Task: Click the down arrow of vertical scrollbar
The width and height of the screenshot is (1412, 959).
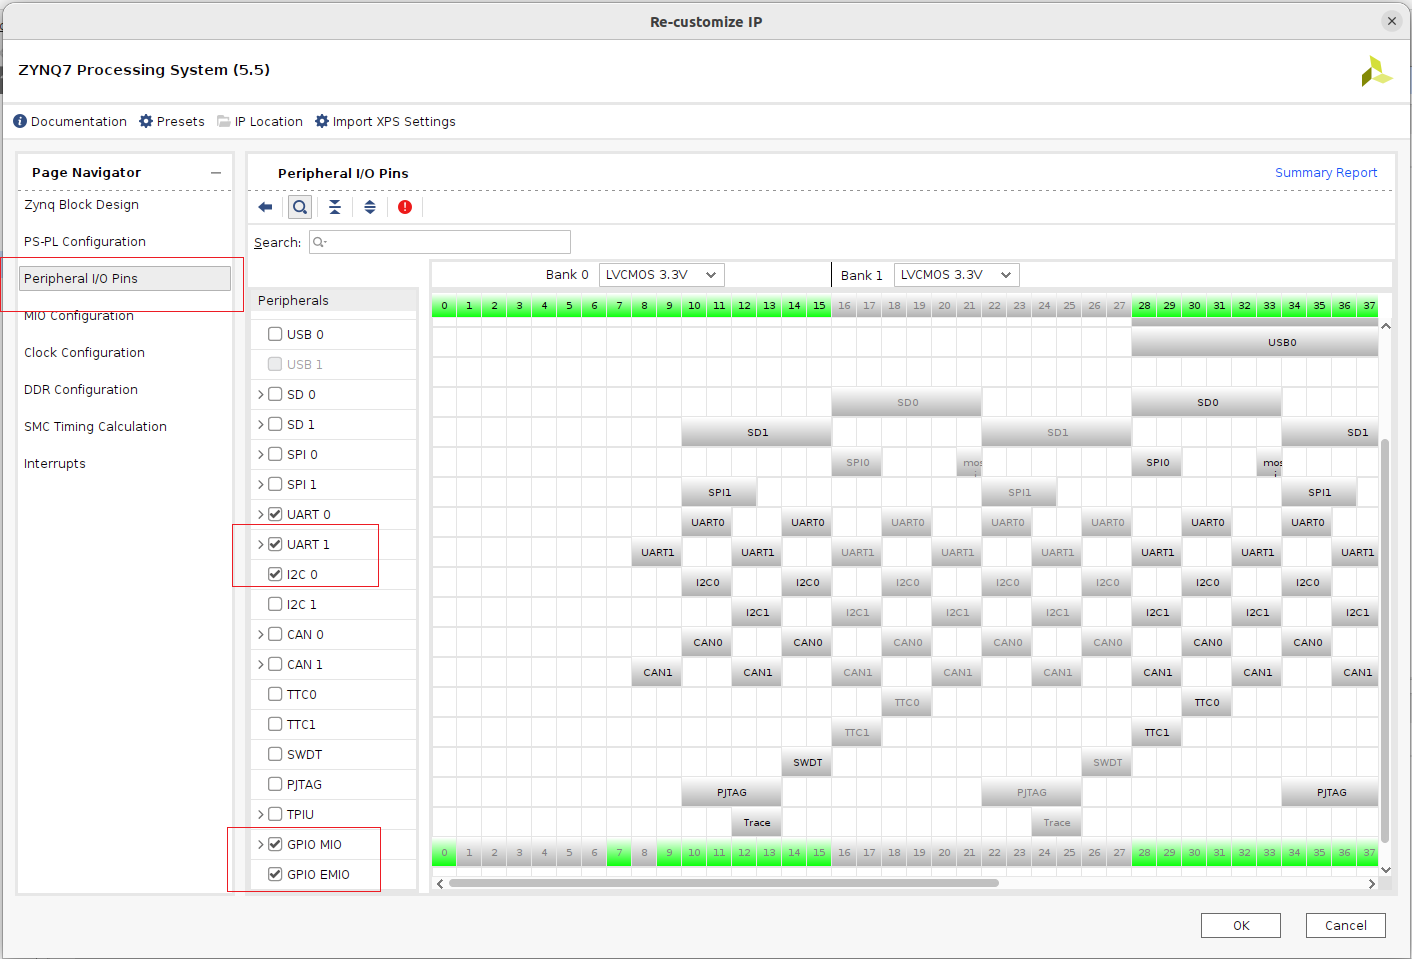Action: coord(1386,870)
